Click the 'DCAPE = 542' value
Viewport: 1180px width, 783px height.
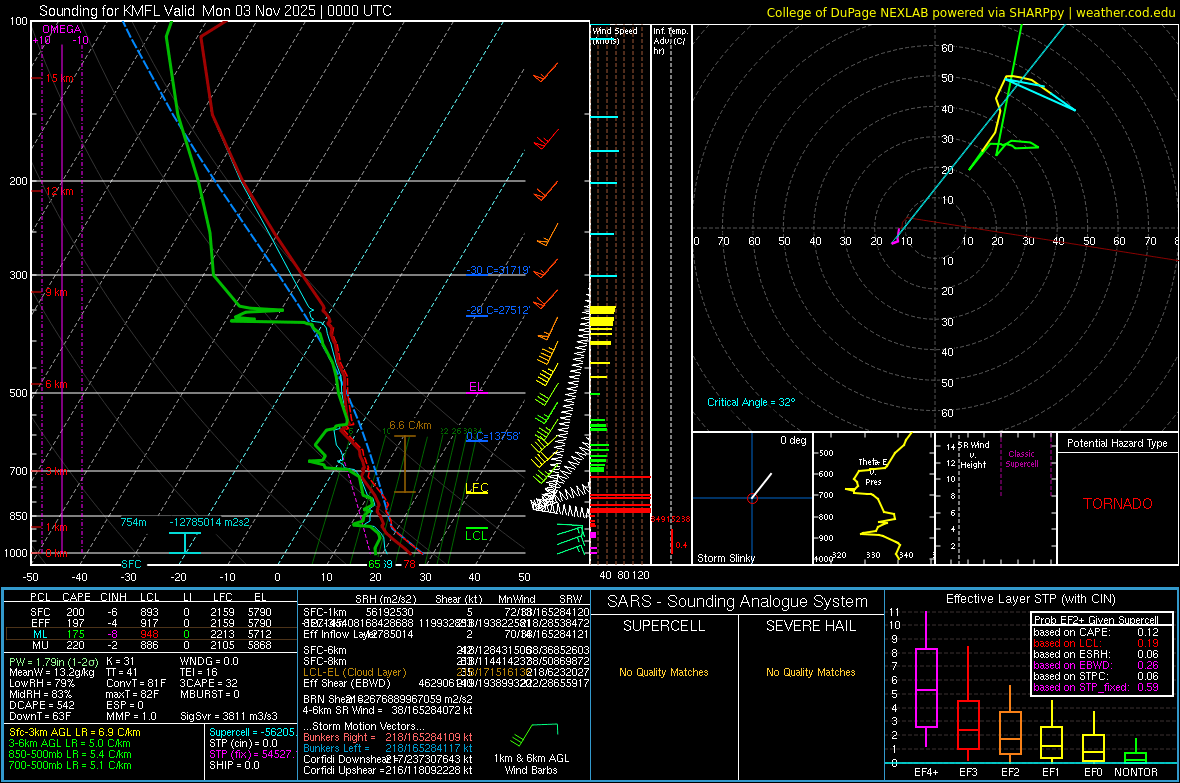click(41, 705)
